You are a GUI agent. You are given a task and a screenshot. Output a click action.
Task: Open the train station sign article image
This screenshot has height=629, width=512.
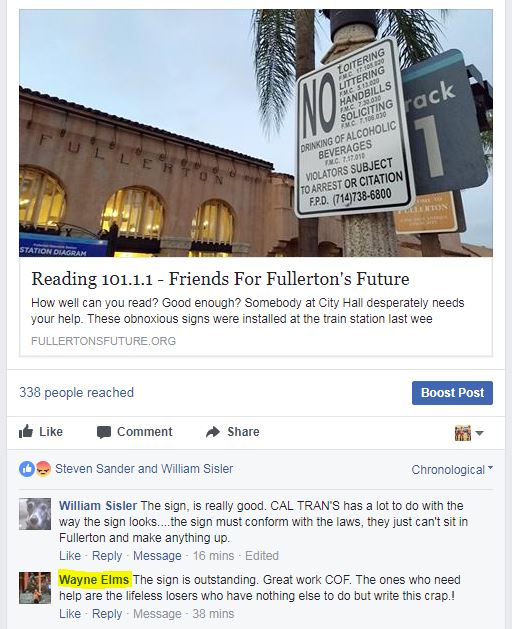(x=256, y=133)
